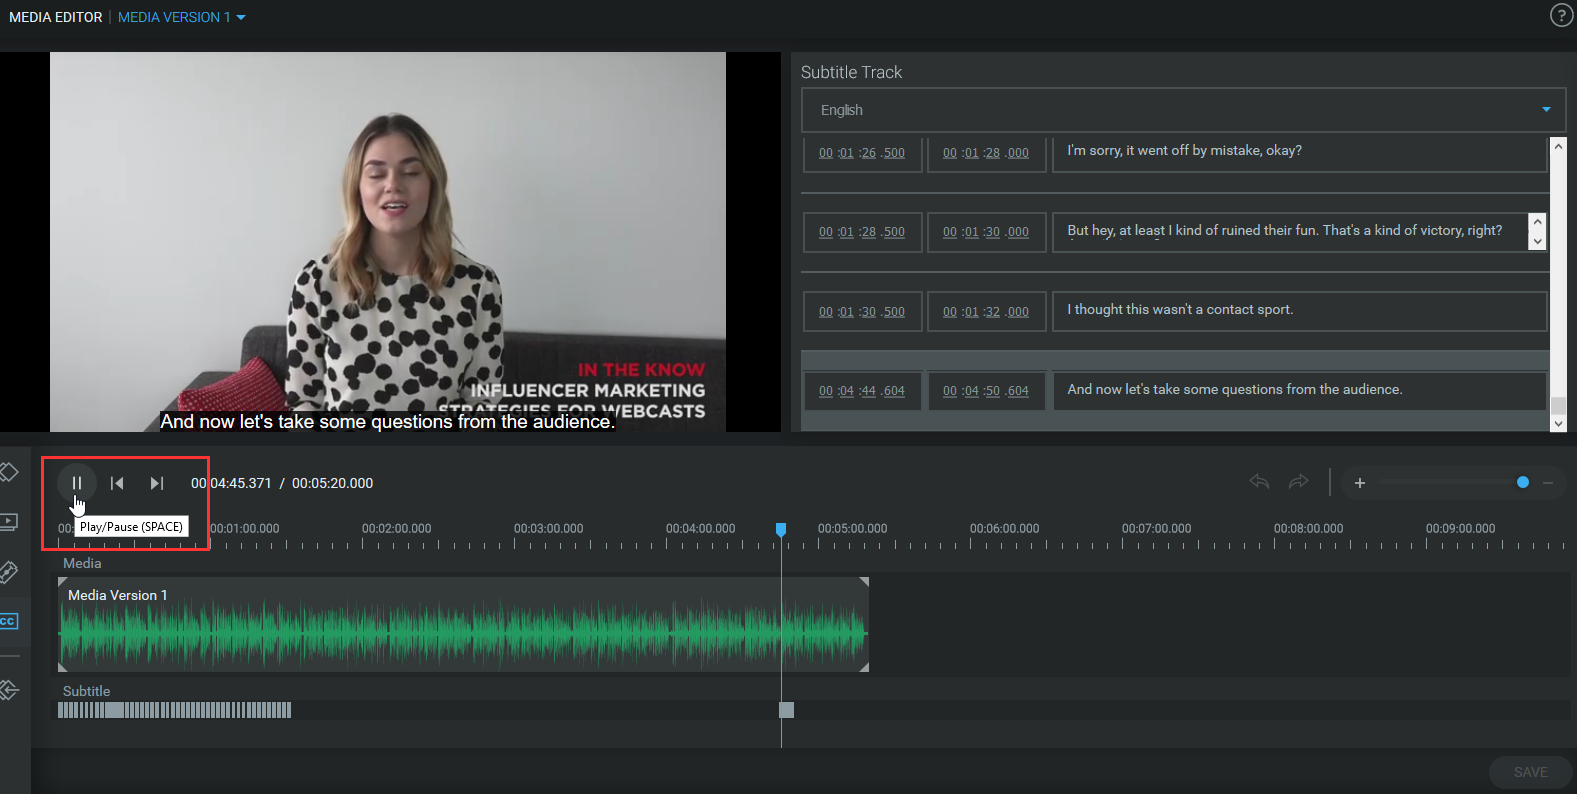
Task: Open the media screen tool in the sidebar
Action: point(8,522)
